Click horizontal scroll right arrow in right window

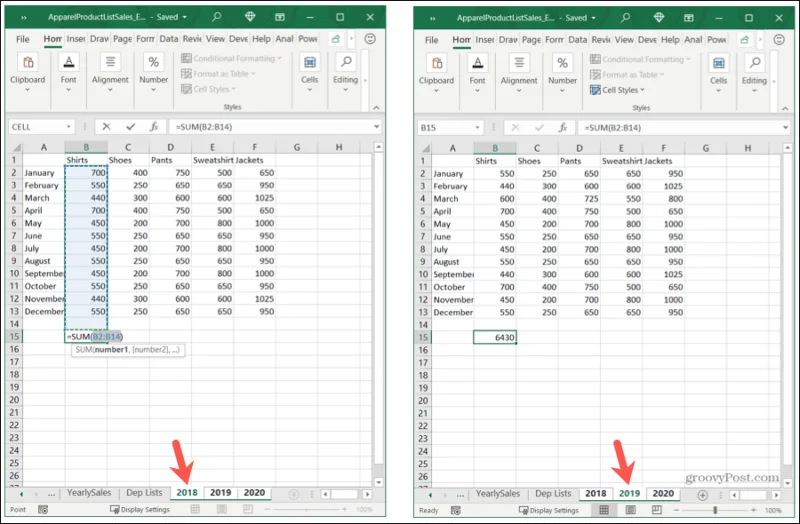(x=776, y=495)
